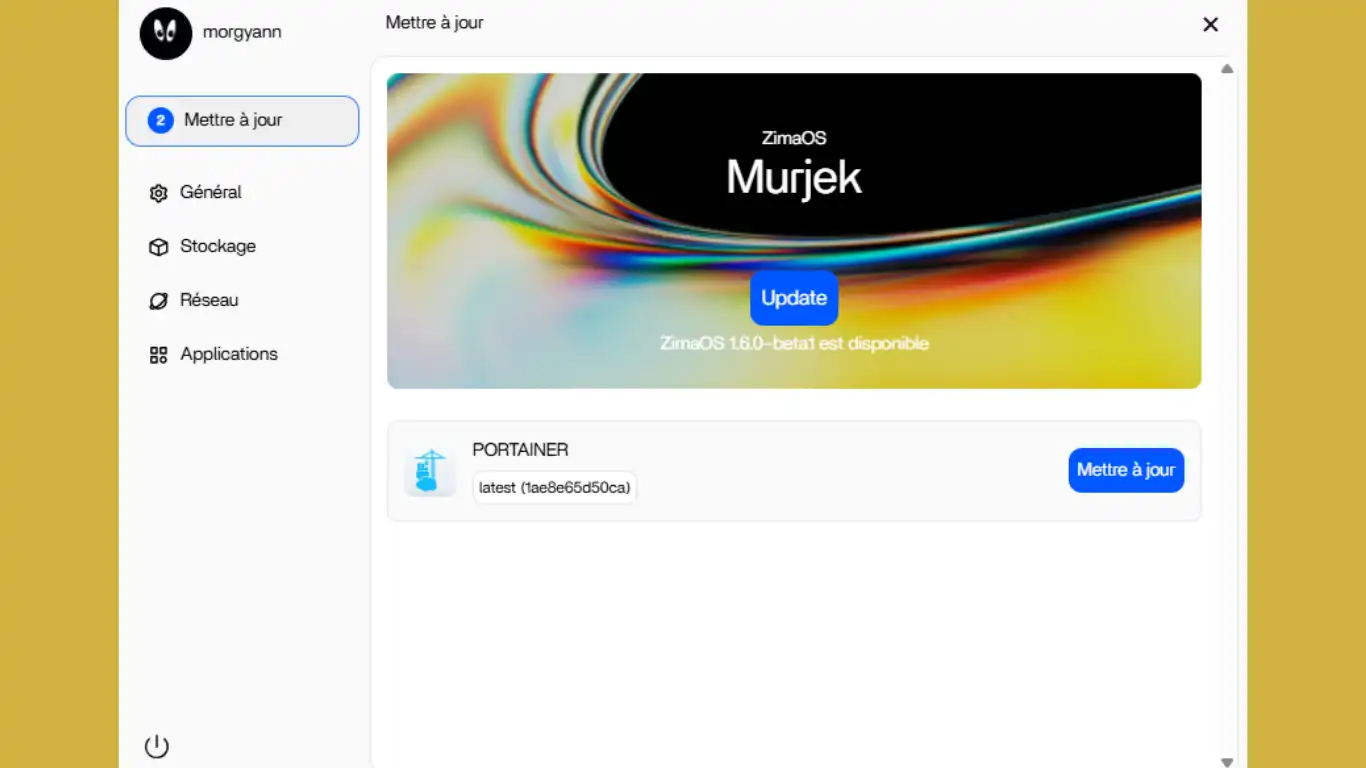
Task: Select the Réseau text in sidebar
Action: coord(209,300)
